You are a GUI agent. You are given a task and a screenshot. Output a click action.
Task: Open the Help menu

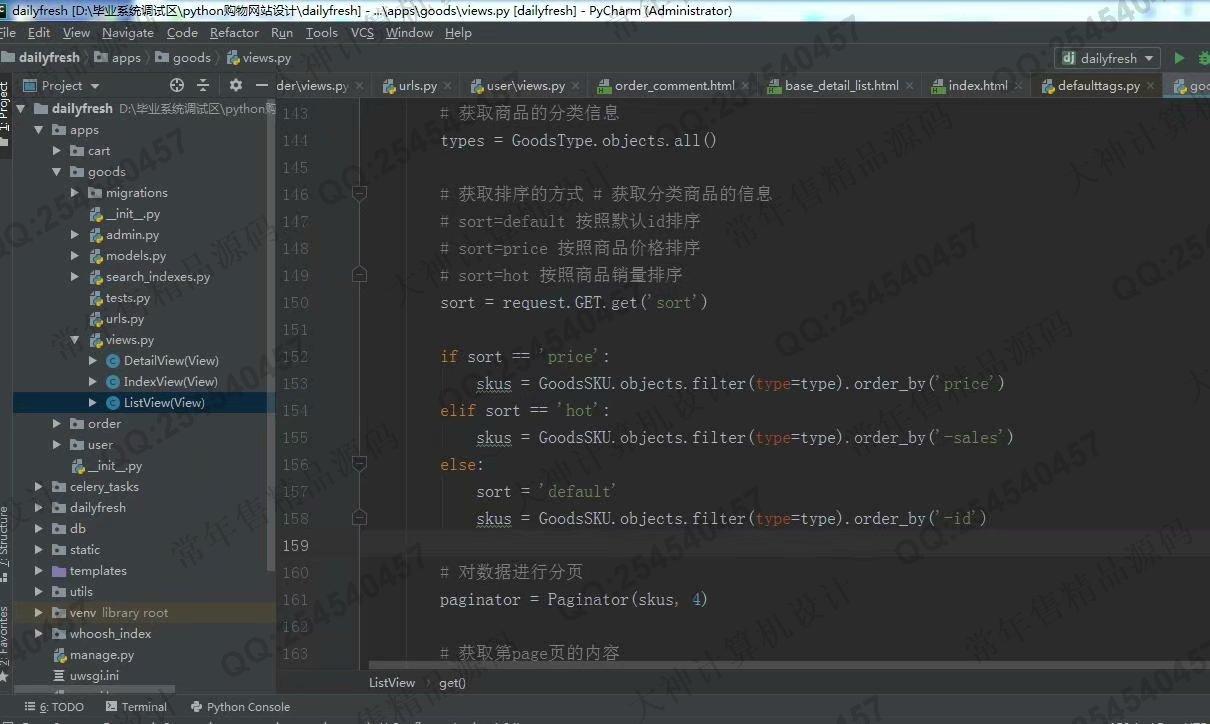tap(458, 33)
